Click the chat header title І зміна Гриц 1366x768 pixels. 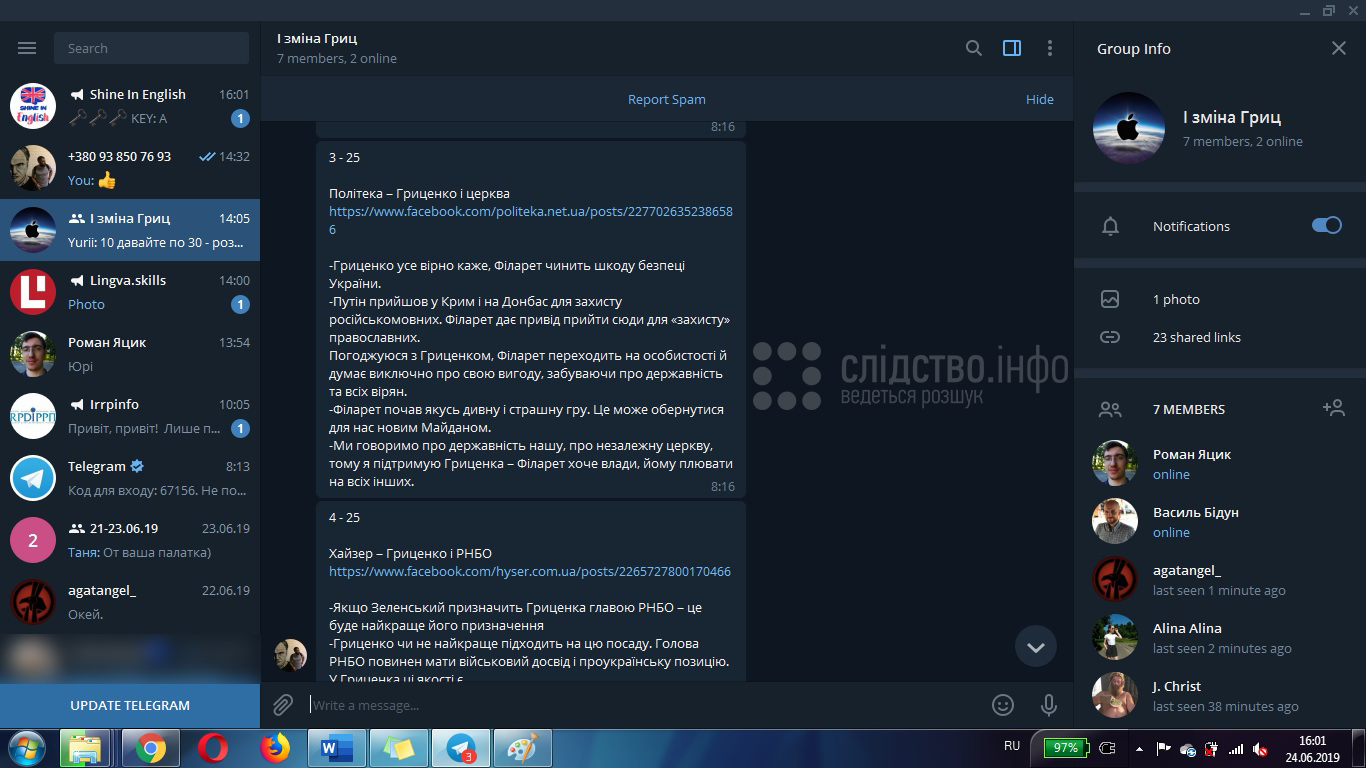[317, 38]
